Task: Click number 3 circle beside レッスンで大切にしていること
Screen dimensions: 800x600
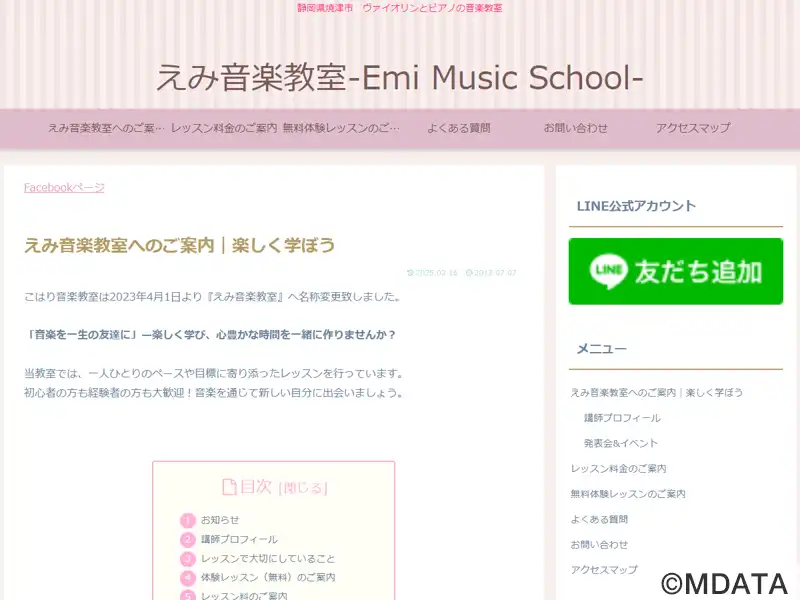Action: pos(188,559)
